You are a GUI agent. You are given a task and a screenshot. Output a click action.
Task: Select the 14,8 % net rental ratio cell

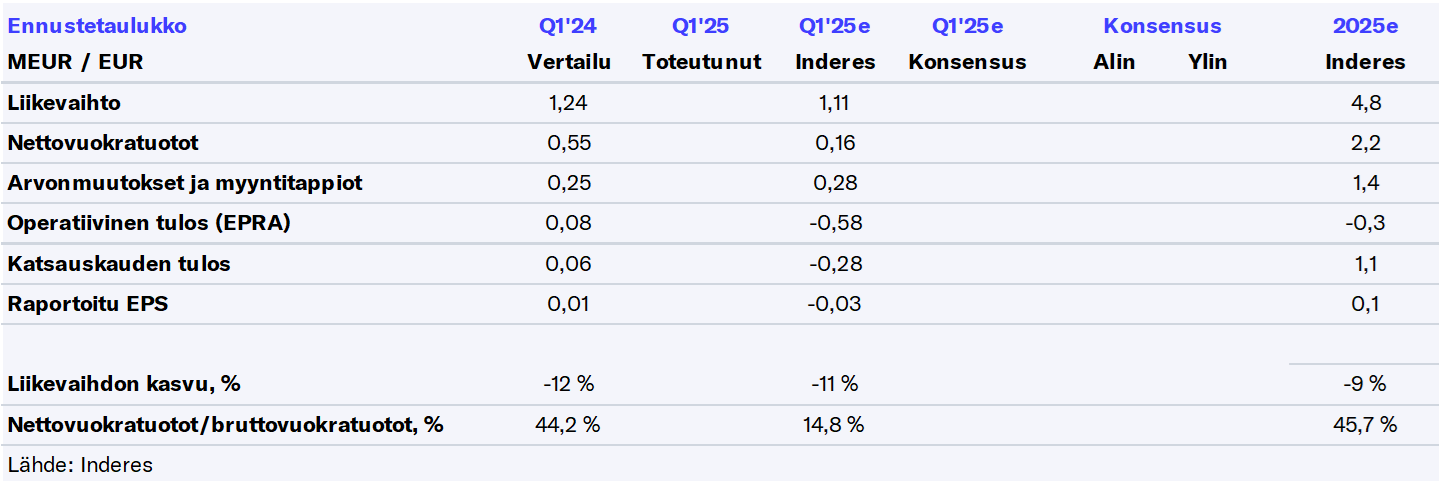(x=835, y=425)
